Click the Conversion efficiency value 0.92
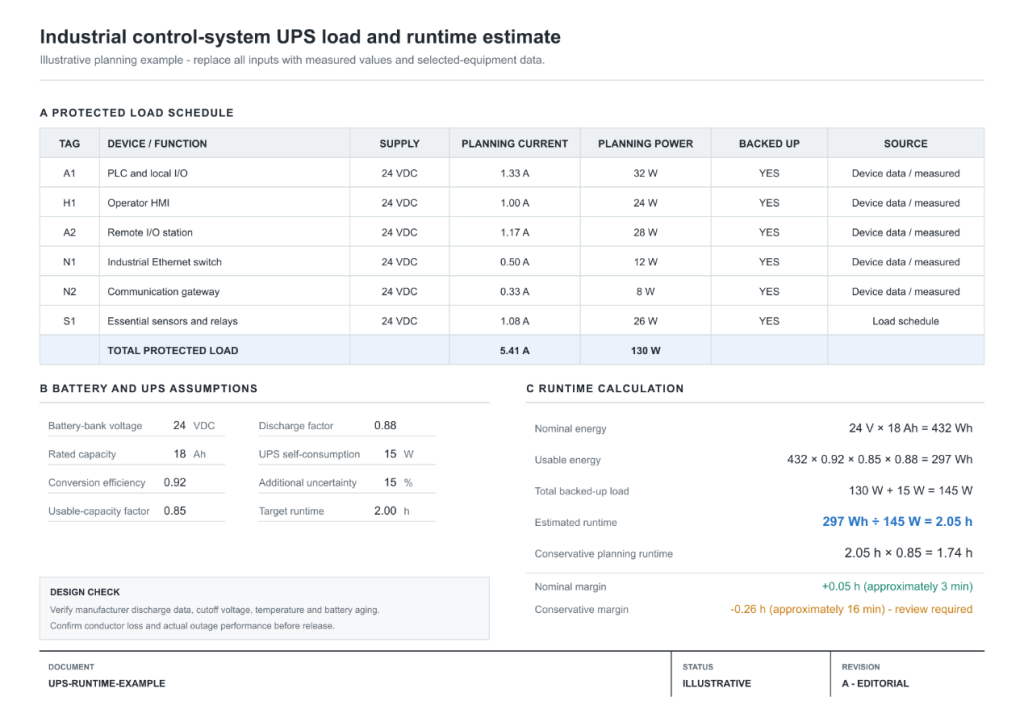Screen dimensions: 1024x705 pyautogui.click(x=175, y=482)
